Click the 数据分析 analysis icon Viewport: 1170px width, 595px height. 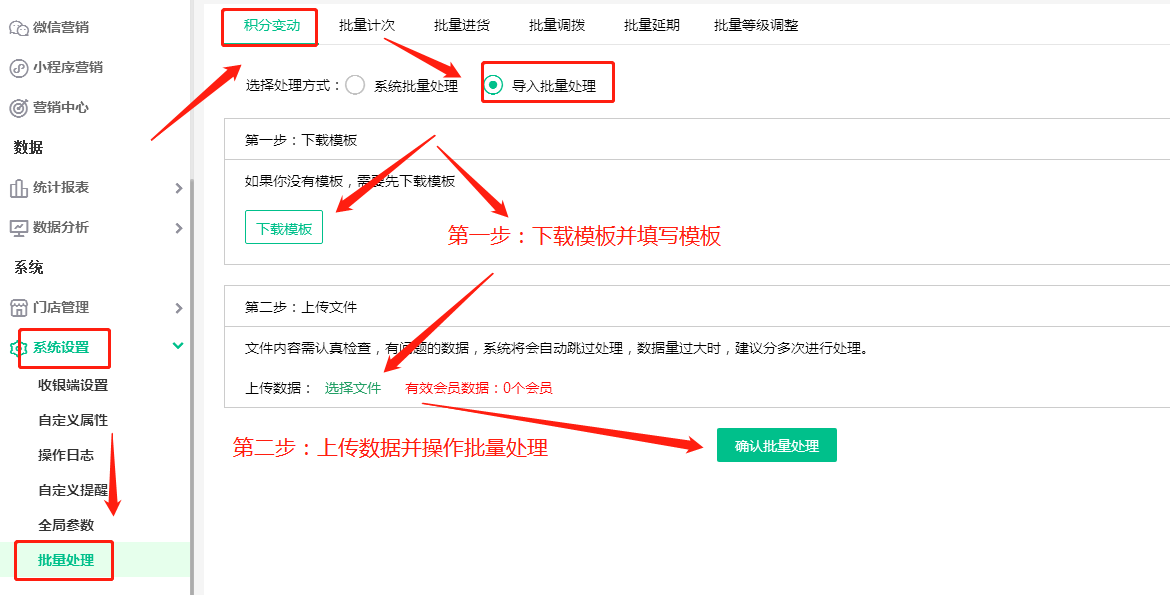point(17,227)
